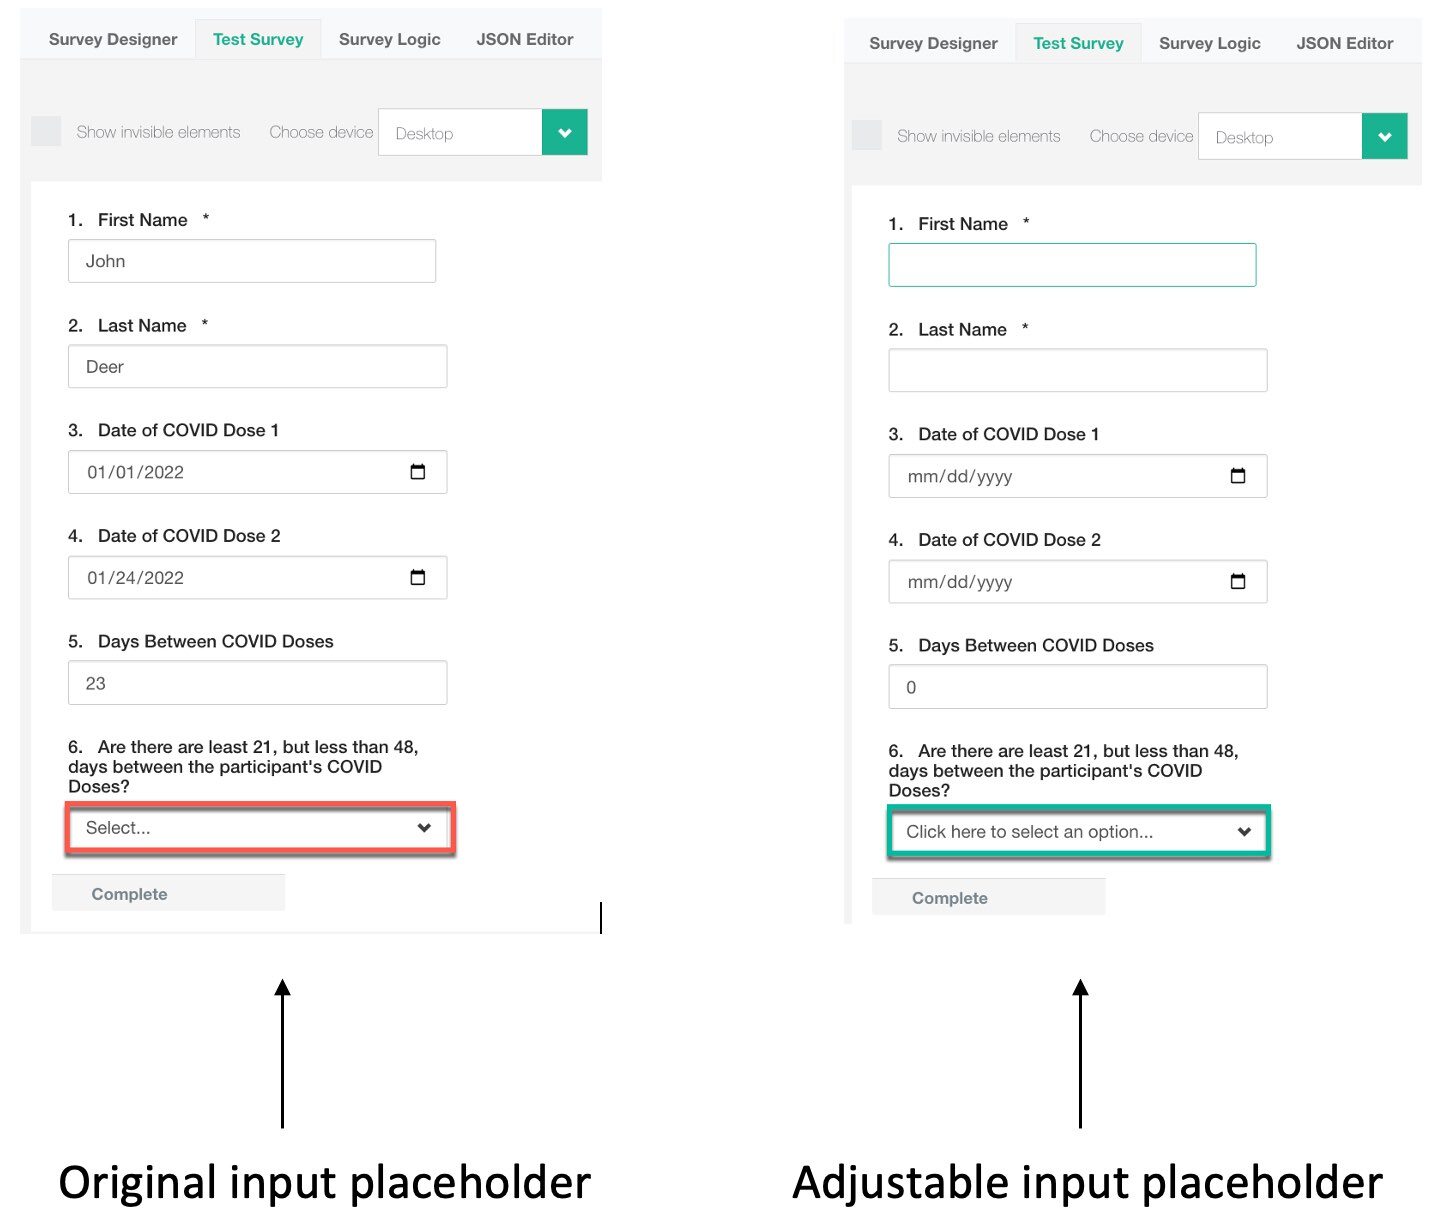The image size is (1430, 1222).
Task: Open the left "Select..." dropdown
Action: (259, 828)
